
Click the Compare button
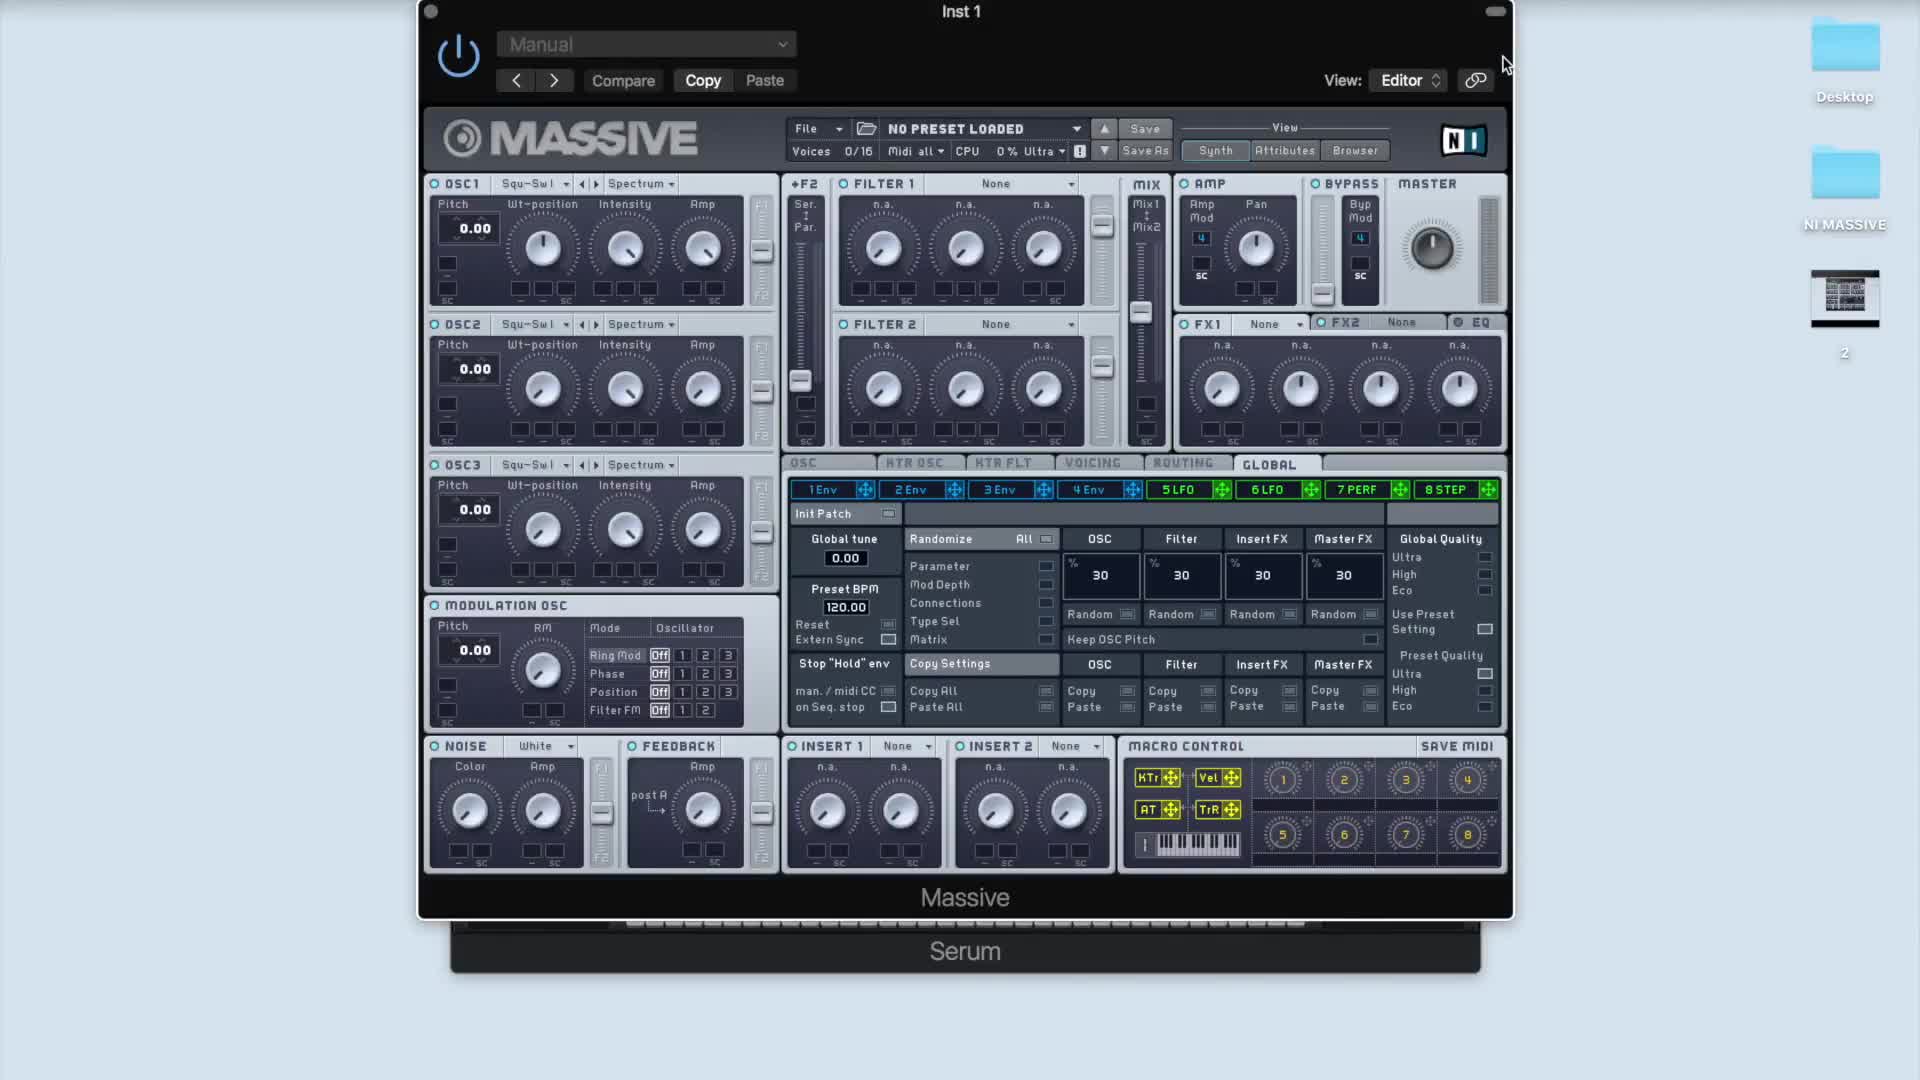tap(623, 81)
